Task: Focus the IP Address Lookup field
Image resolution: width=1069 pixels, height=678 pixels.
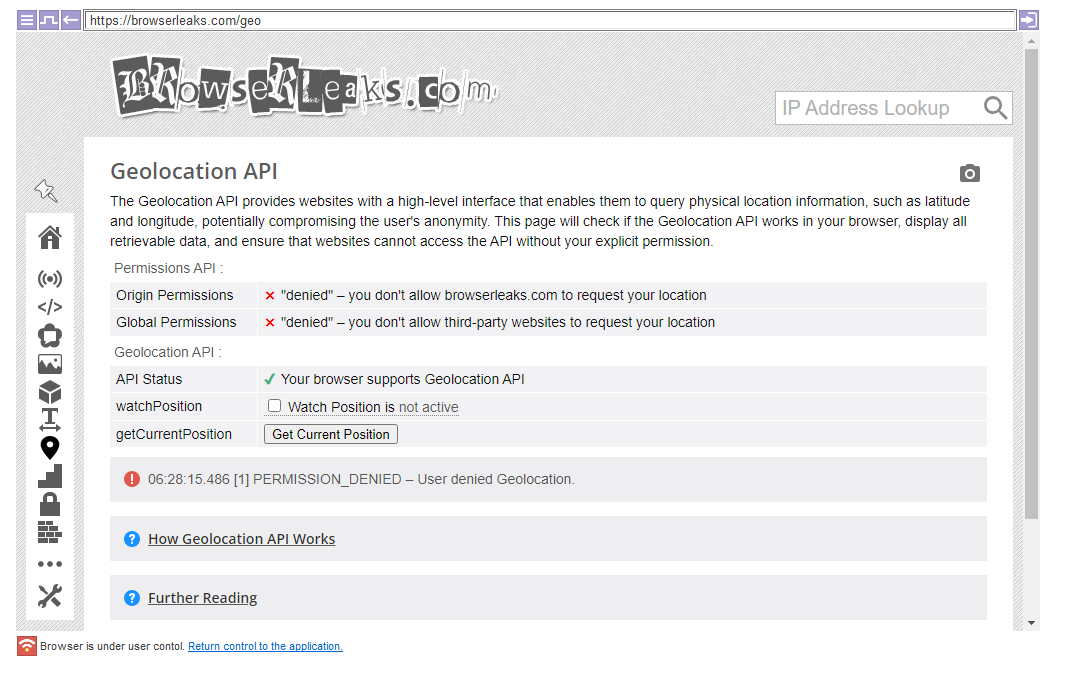Action: pyautogui.click(x=875, y=108)
